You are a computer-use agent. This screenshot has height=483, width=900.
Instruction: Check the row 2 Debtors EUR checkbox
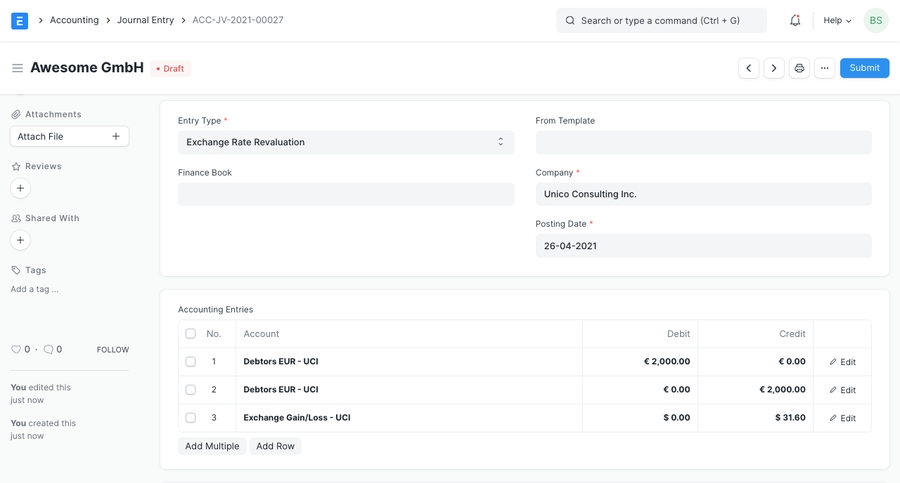190,390
